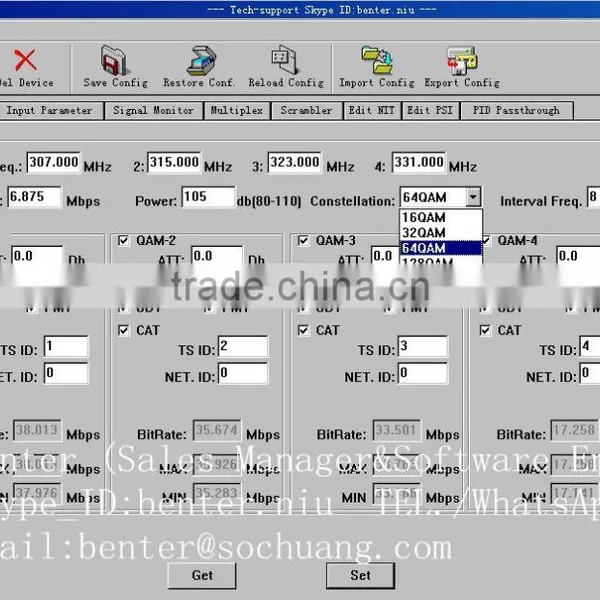Click the BitRate value 33.501

coord(397,430)
